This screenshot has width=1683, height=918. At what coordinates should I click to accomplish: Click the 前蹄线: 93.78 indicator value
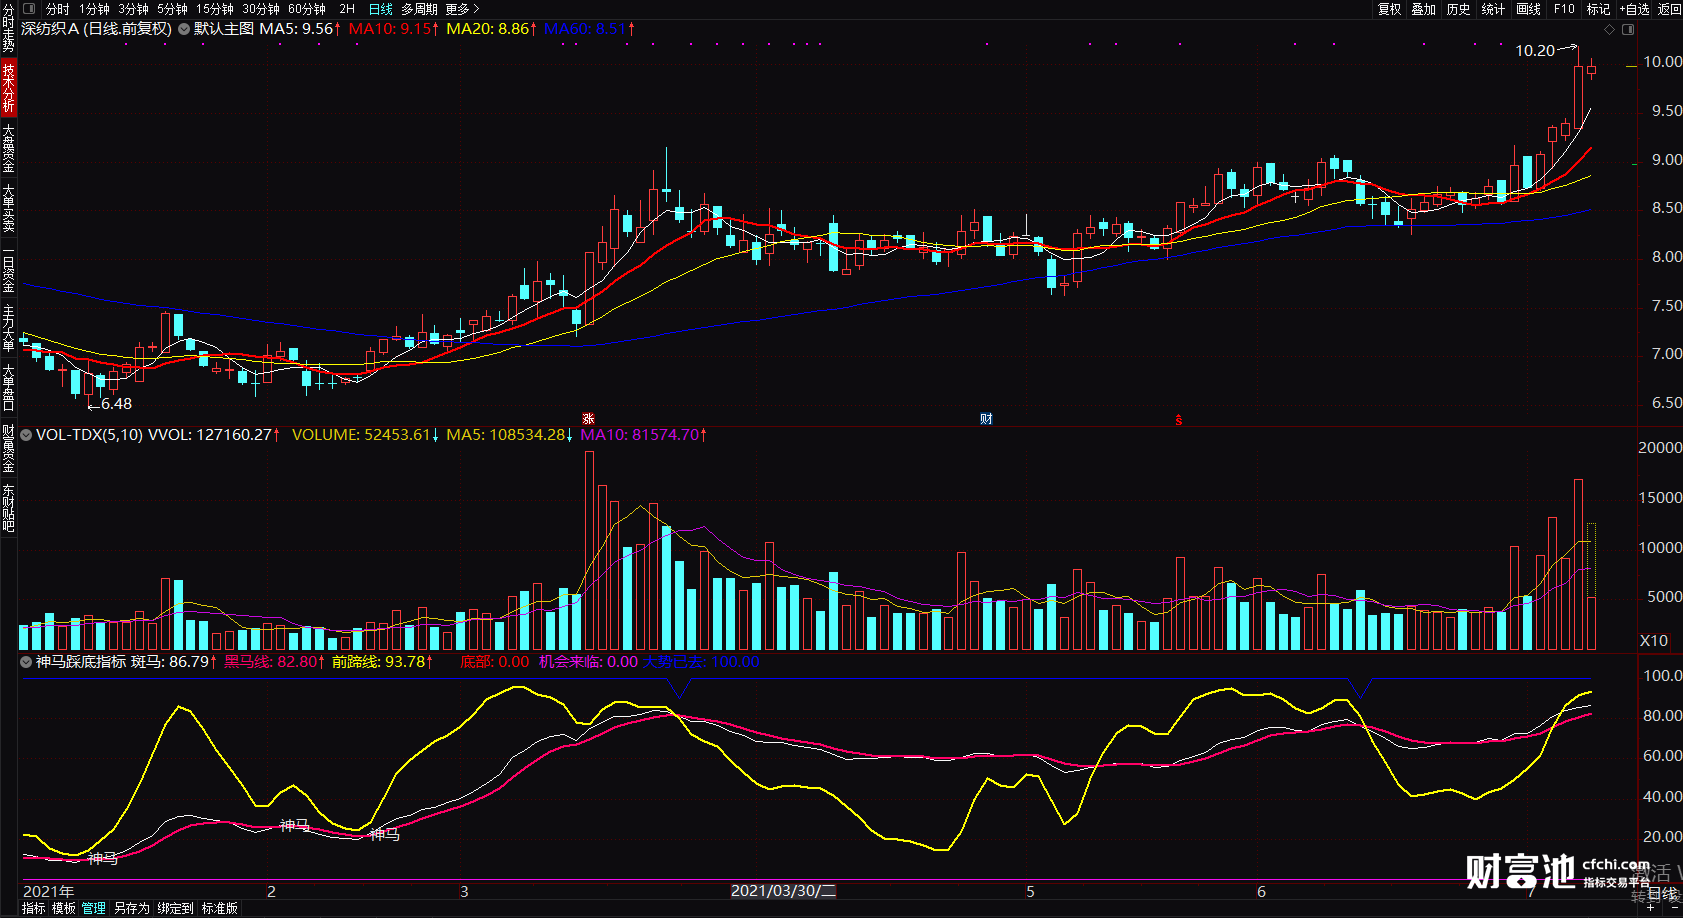tap(382, 662)
